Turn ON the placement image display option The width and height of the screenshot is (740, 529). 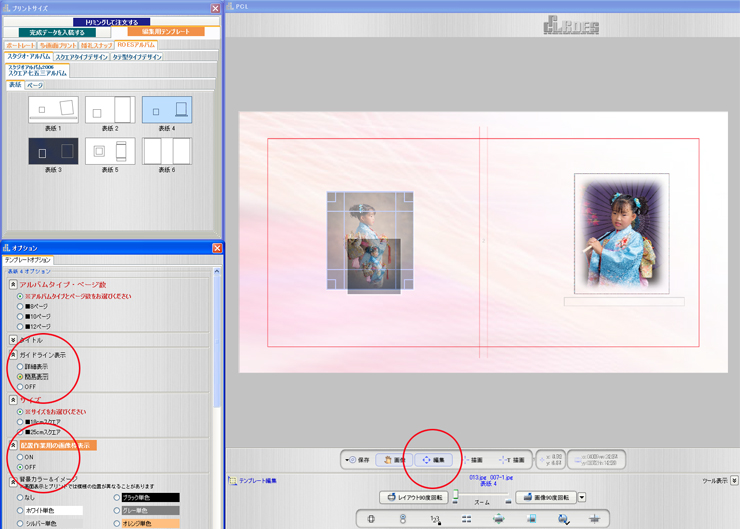click(x=20, y=457)
